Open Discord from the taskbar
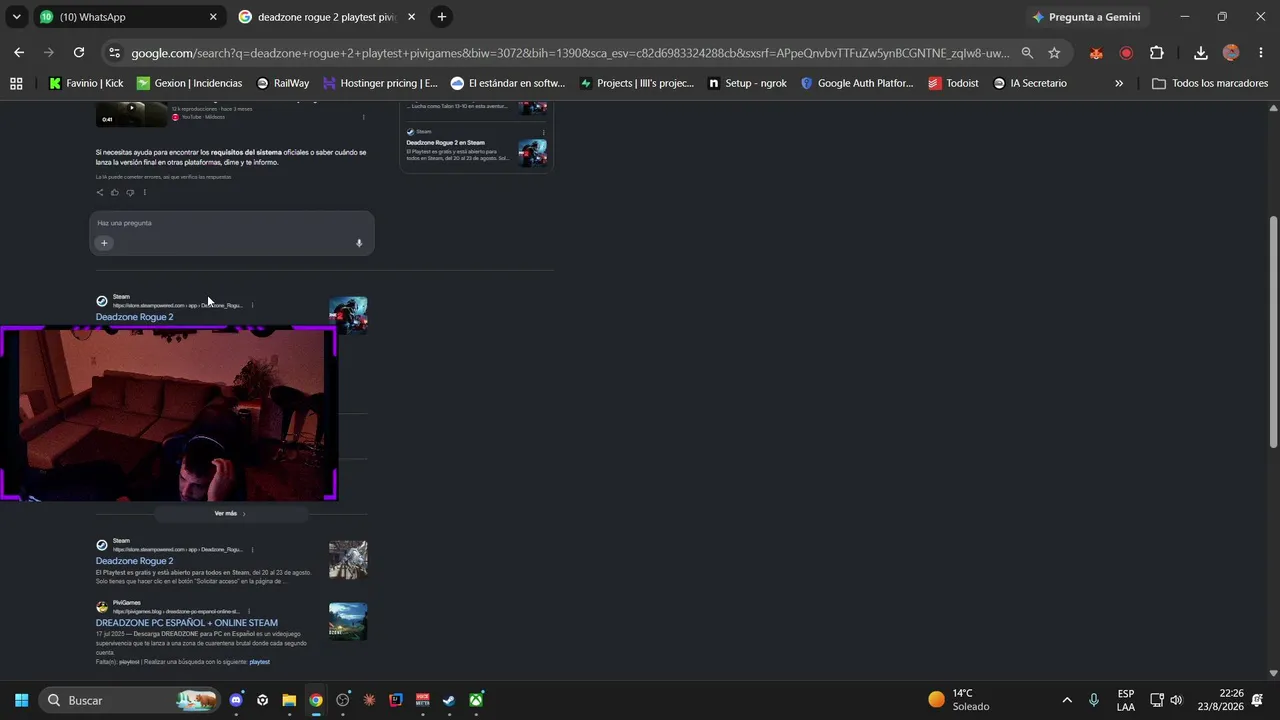Image resolution: width=1280 pixels, height=720 pixels. click(x=236, y=700)
